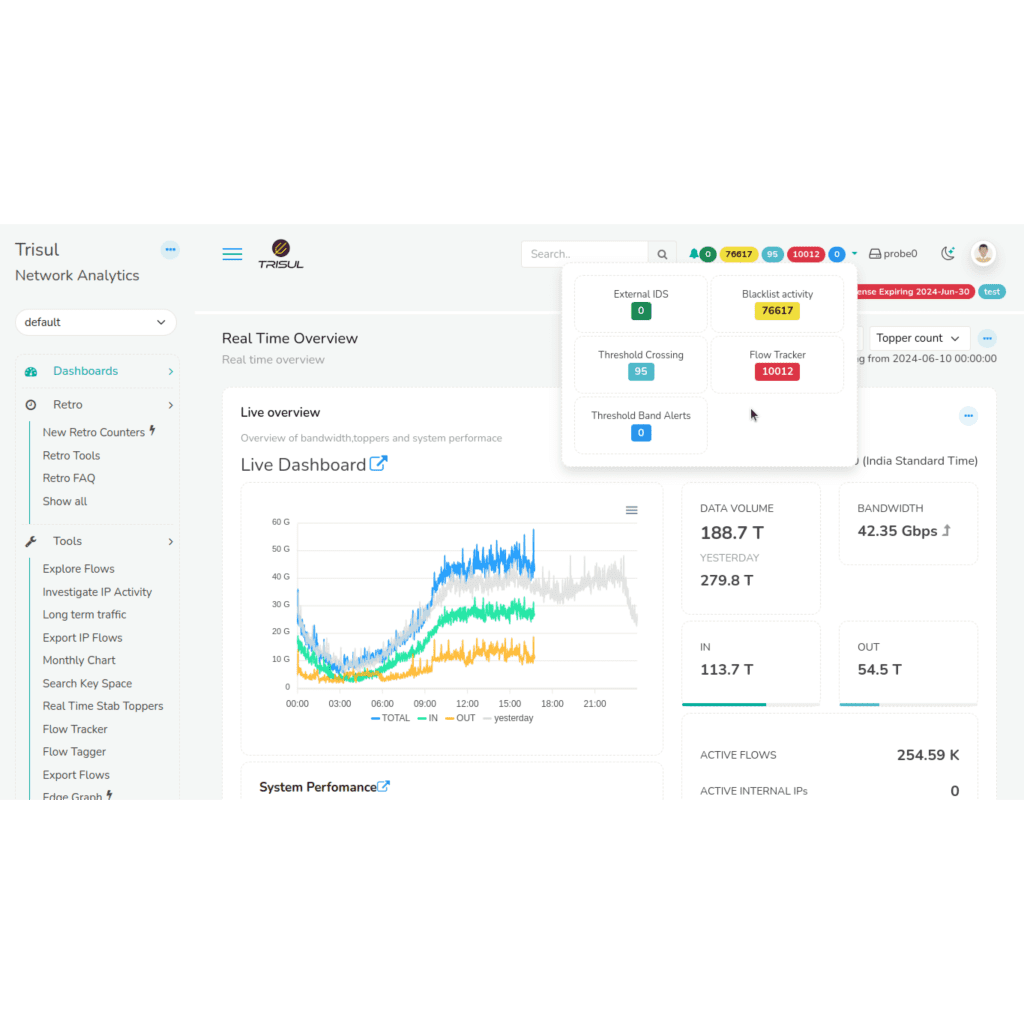Click the alerts bell icon
Screen dimensions: 1024x1024
pos(693,253)
